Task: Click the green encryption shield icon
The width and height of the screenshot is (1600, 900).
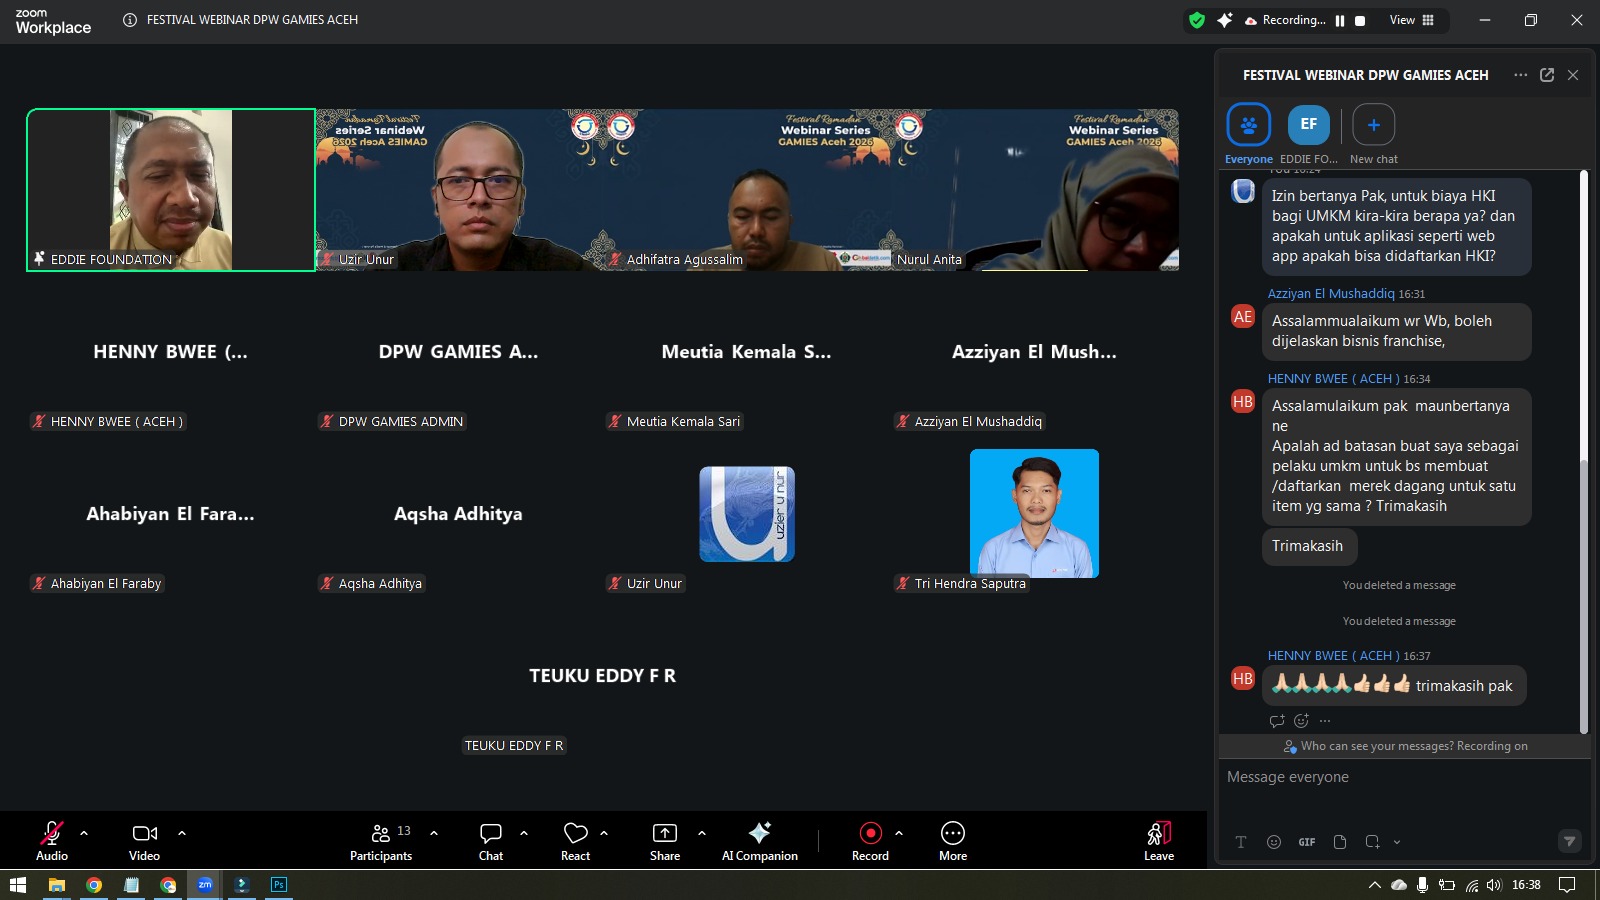Action: (x=1196, y=20)
